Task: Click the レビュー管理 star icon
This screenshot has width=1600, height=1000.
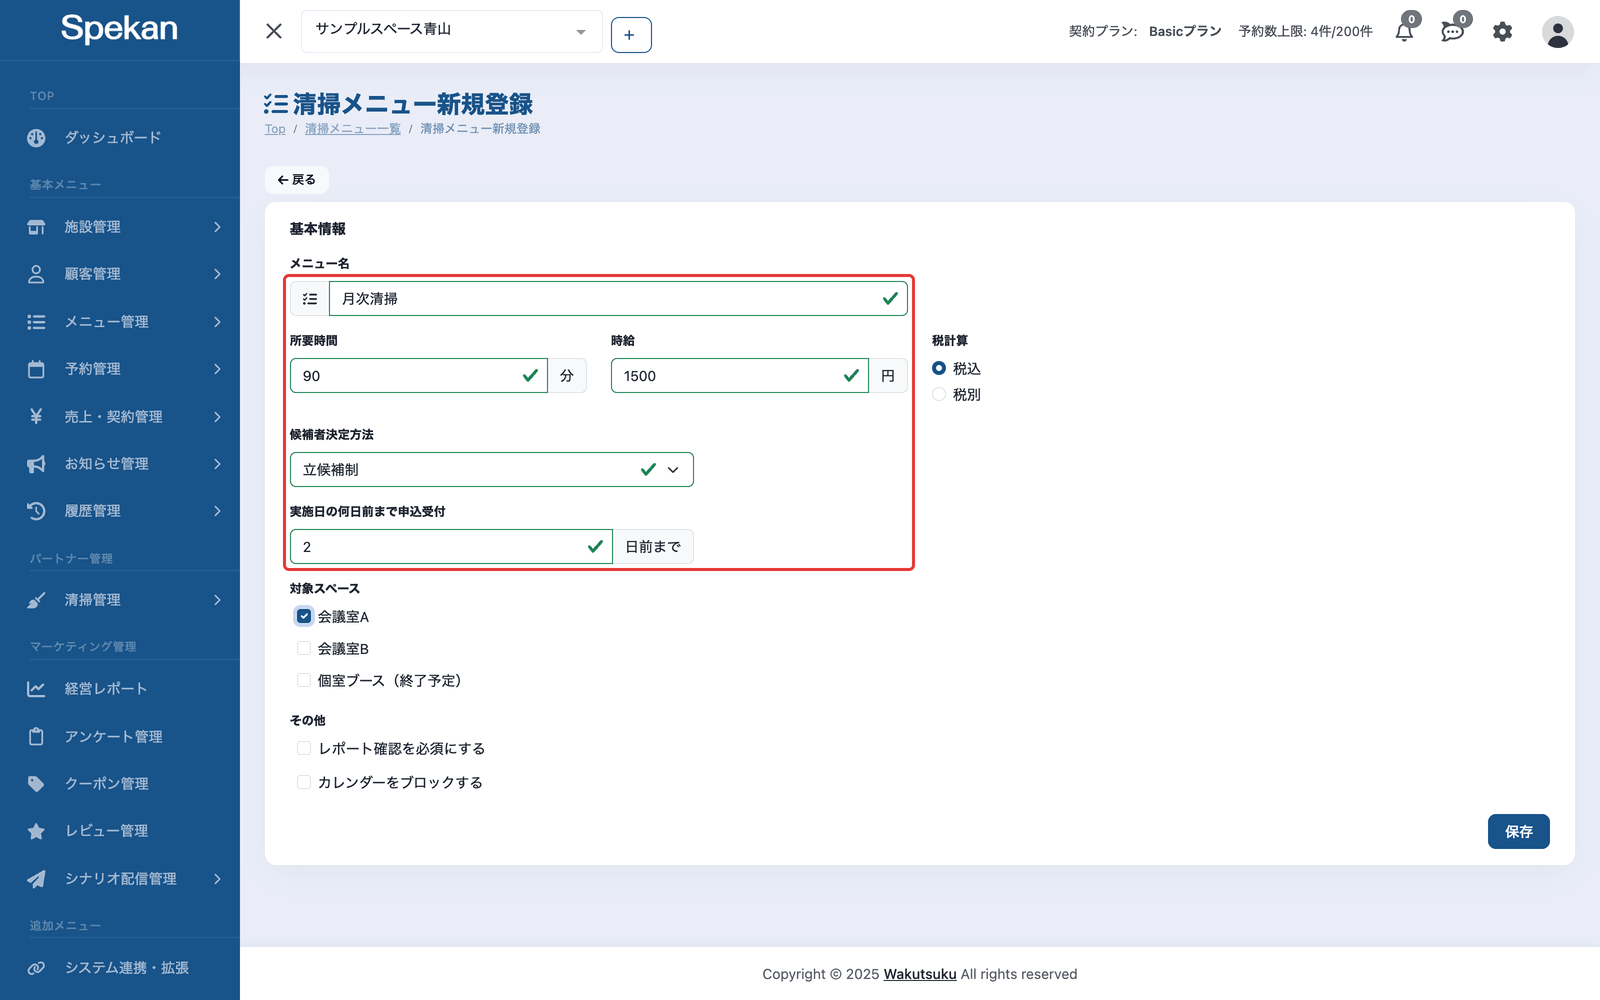Action: pos(36,831)
